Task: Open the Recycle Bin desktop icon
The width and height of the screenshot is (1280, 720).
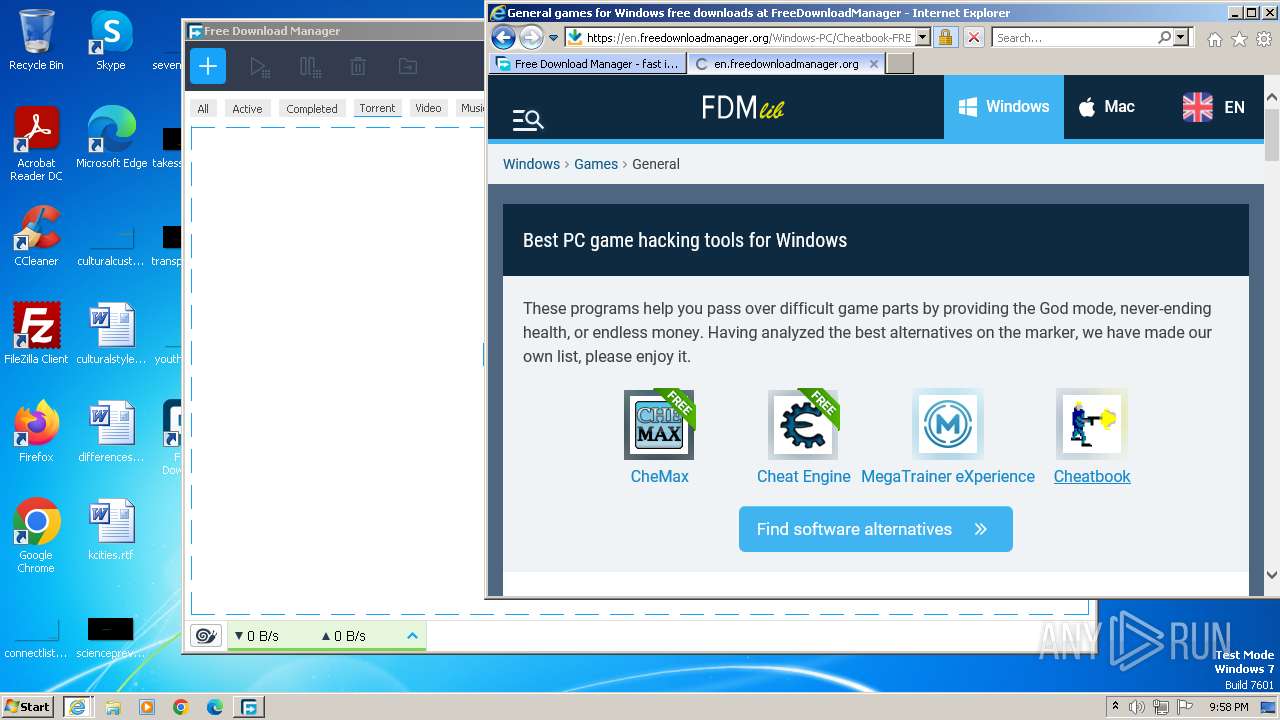Action: [36, 40]
